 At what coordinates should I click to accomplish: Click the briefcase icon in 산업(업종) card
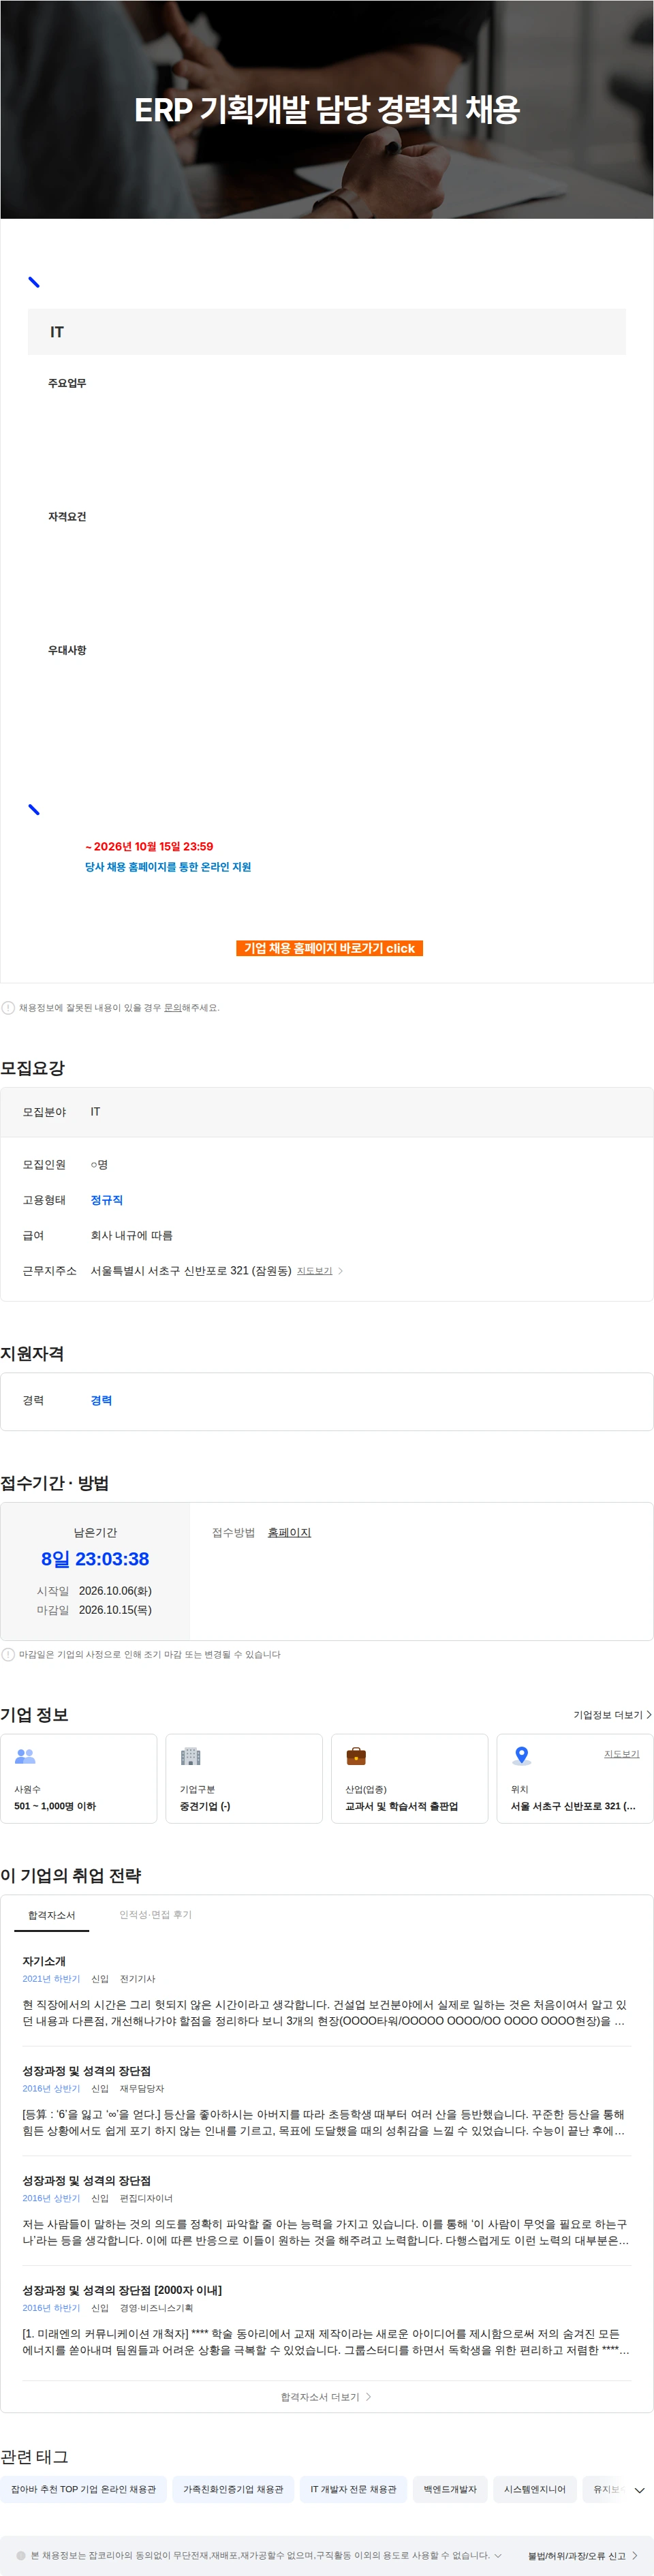[356, 1756]
